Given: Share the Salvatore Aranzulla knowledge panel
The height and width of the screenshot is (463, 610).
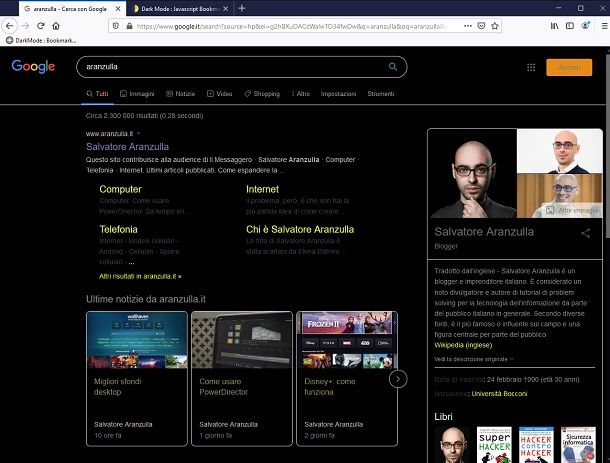Looking at the screenshot, I should coord(585,233).
